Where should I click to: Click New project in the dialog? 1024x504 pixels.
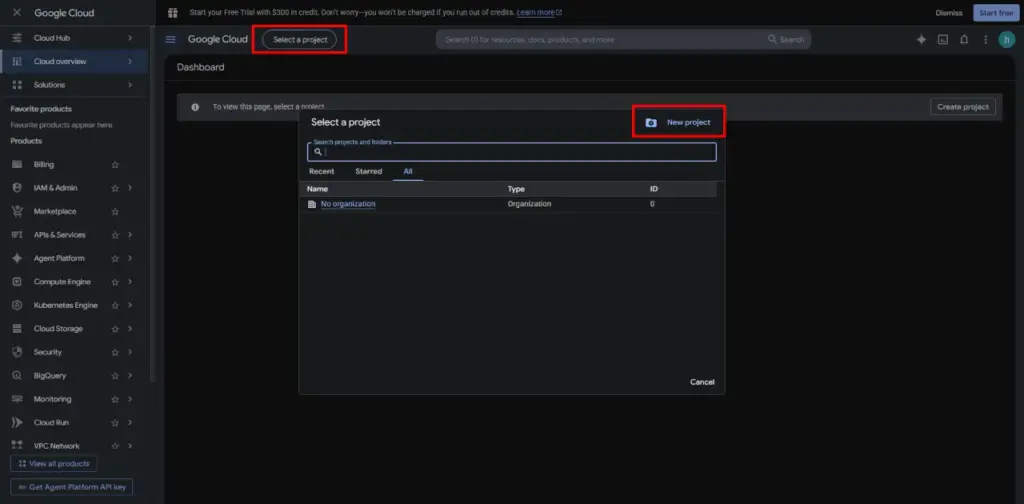pos(678,123)
